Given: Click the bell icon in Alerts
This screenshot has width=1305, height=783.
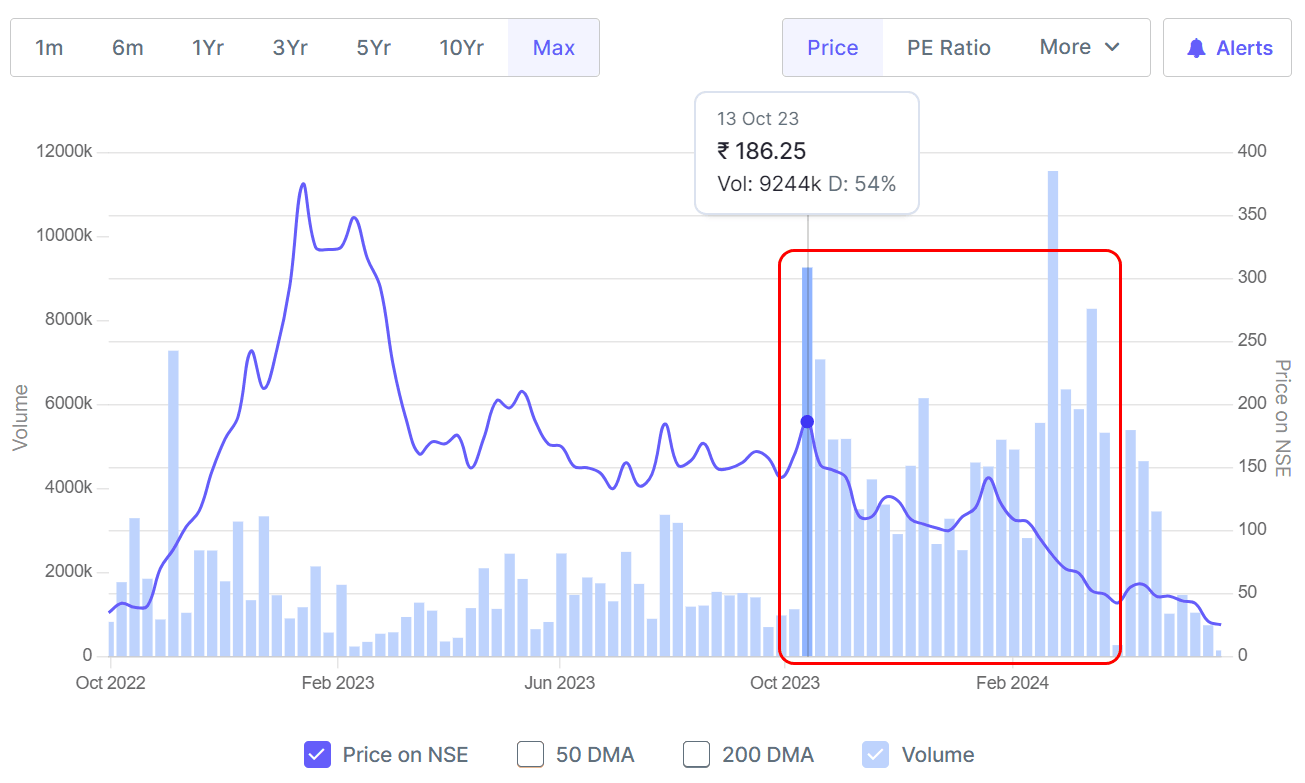Looking at the screenshot, I should 1196,48.
